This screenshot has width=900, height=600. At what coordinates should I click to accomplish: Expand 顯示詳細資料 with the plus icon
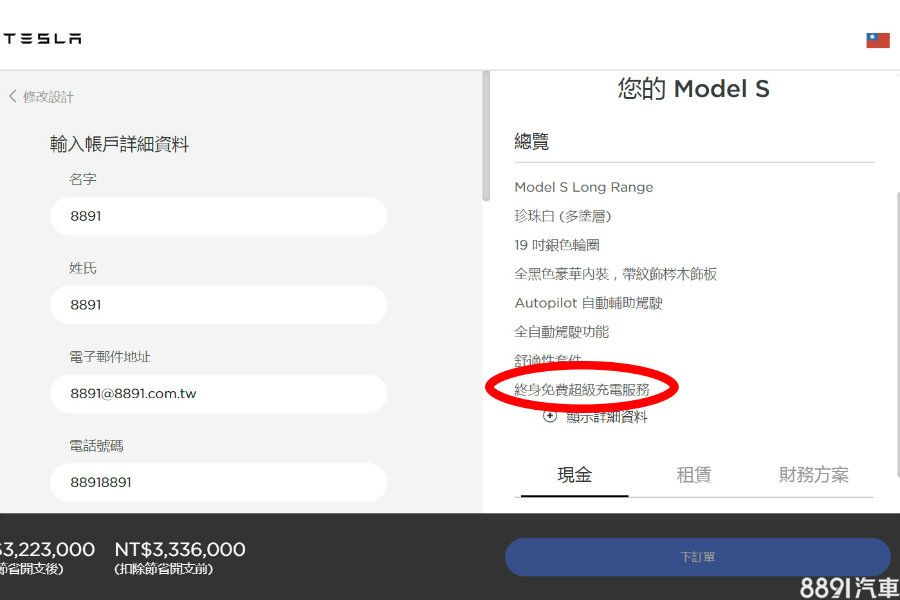click(x=550, y=416)
